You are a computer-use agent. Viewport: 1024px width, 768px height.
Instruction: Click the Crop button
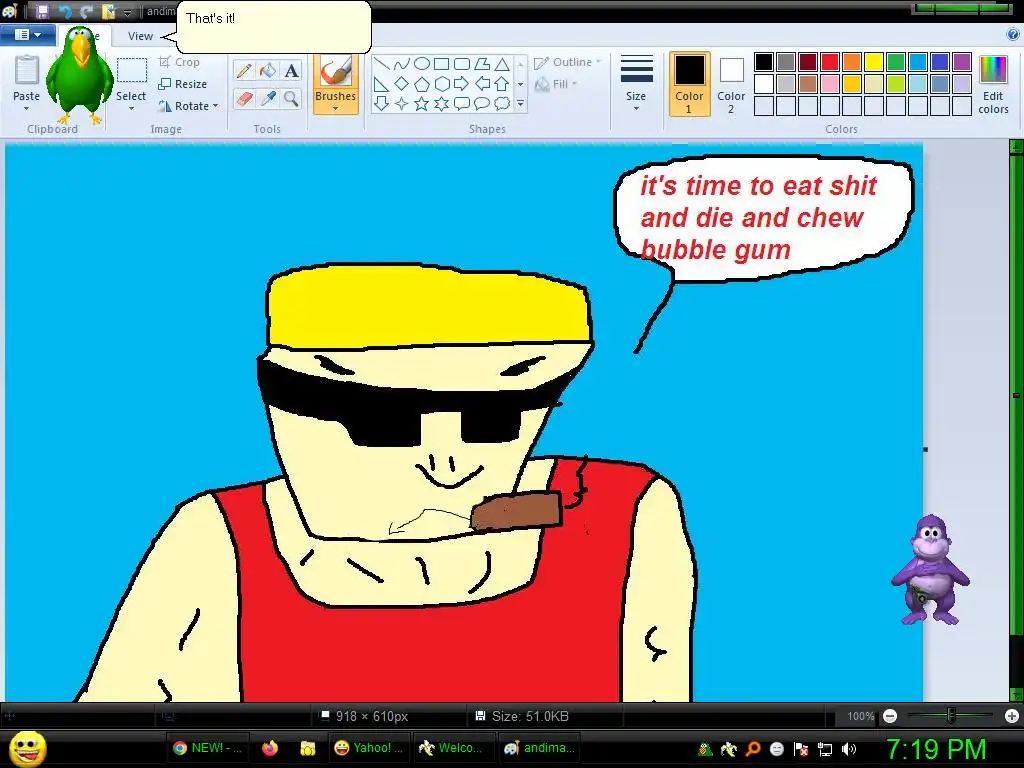pos(179,62)
